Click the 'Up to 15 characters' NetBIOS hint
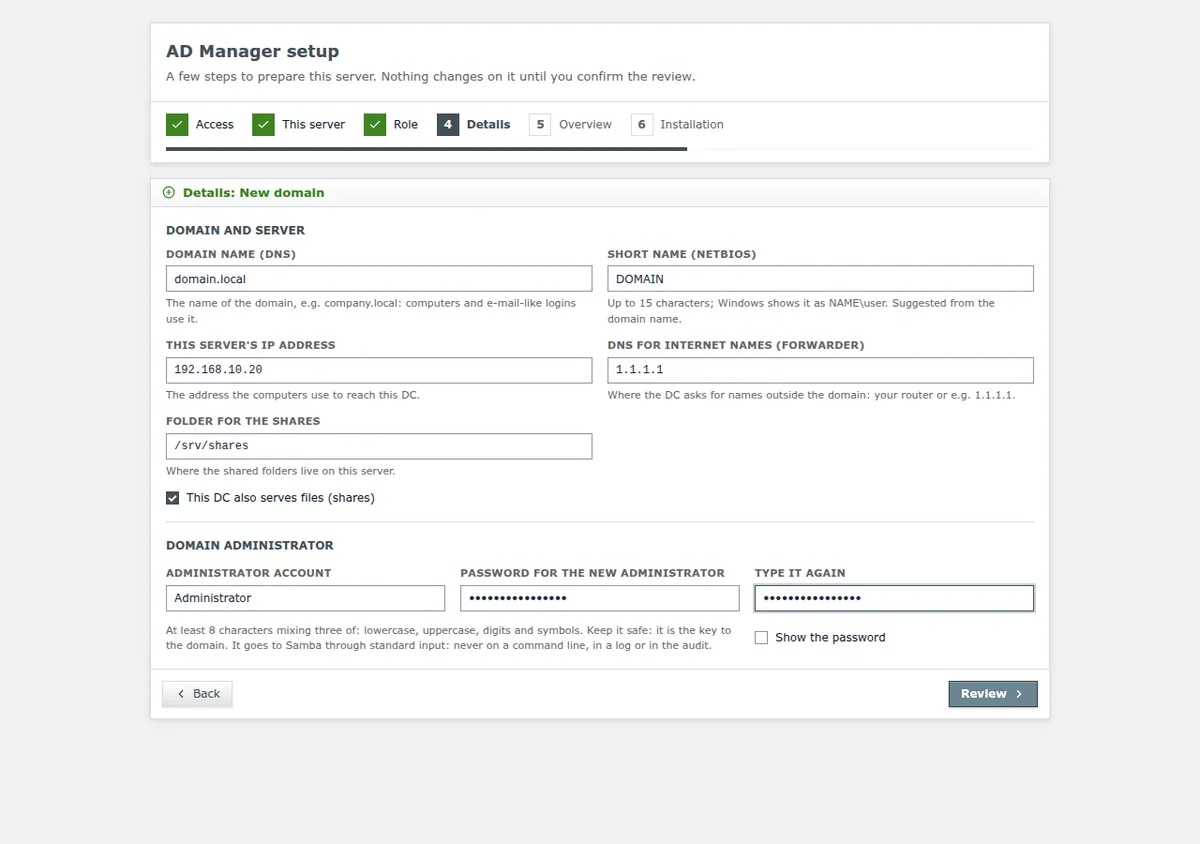This screenshot has width=1200, height=844. pos(801,311)
